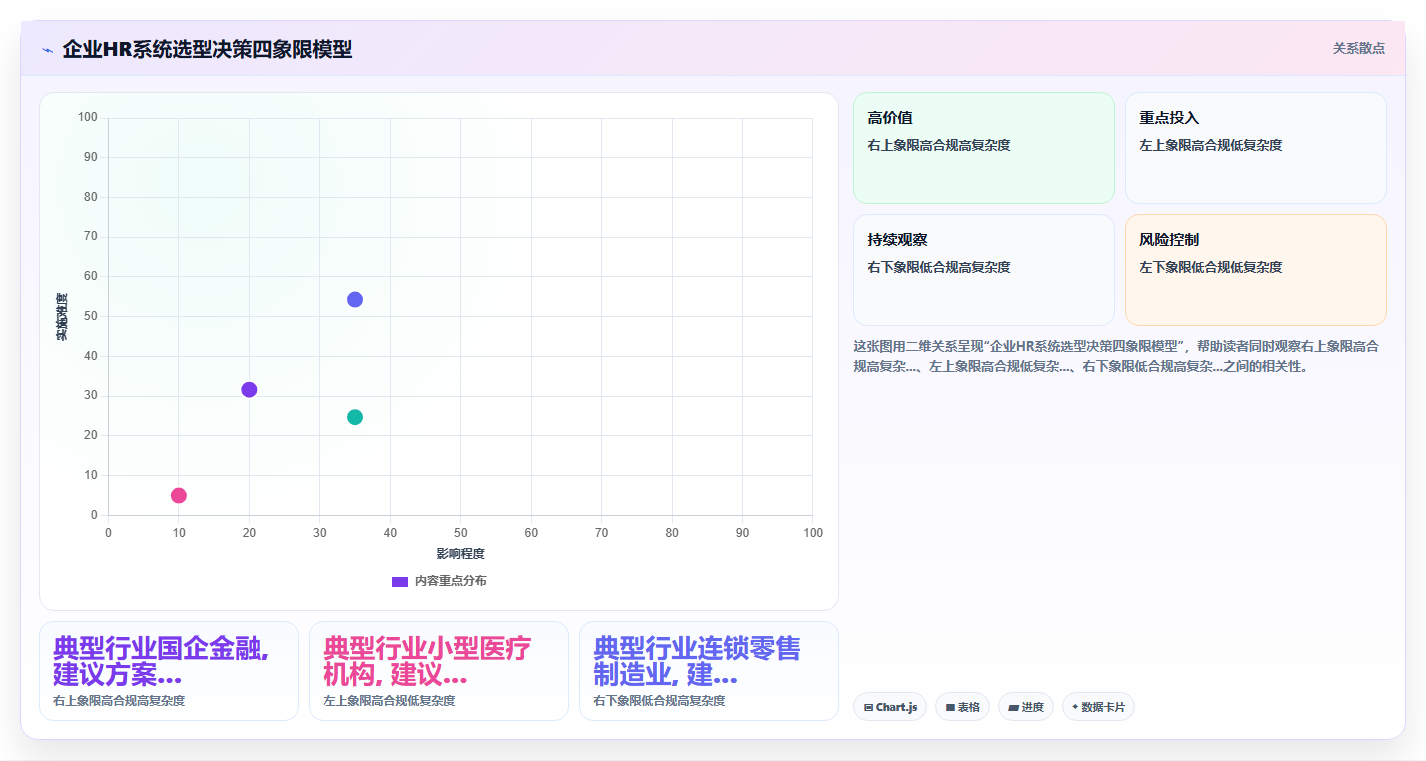This screenshot has width=1426, height=761.
Task: Select the 典型行业国企金融 card
Action: tap(169, 671)
